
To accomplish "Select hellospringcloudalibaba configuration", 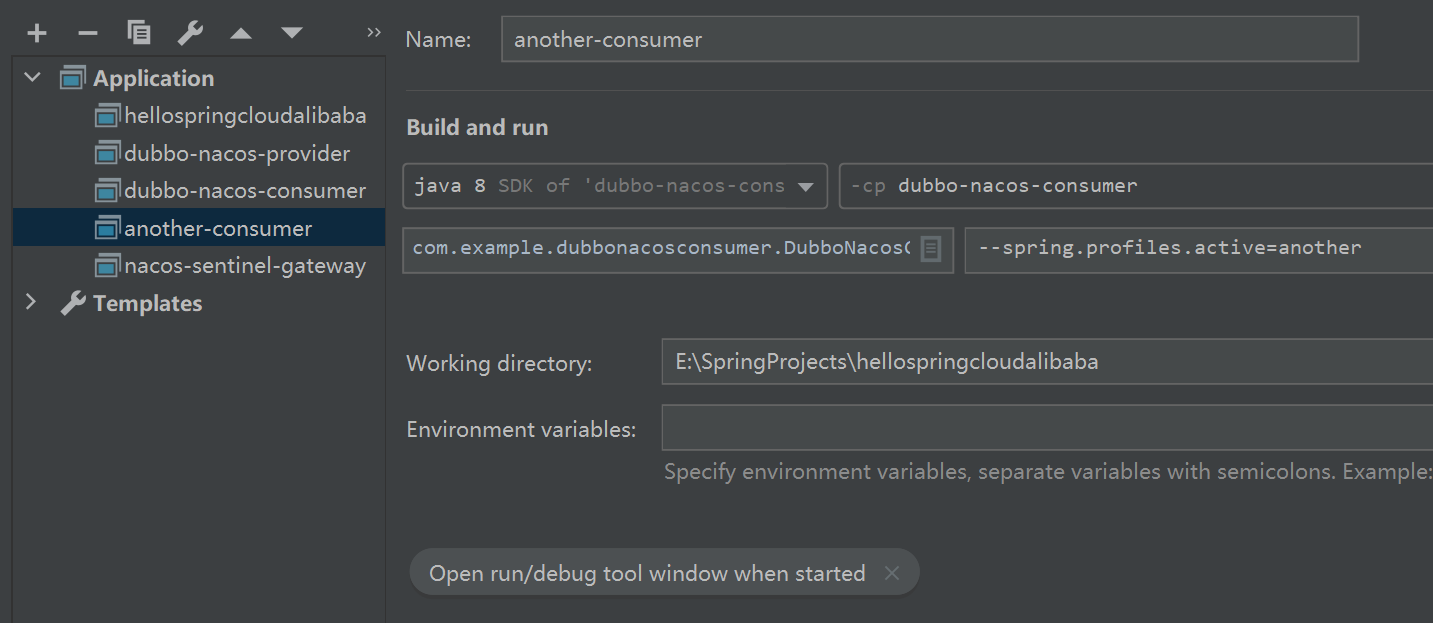I will click(x=199, y=116).
